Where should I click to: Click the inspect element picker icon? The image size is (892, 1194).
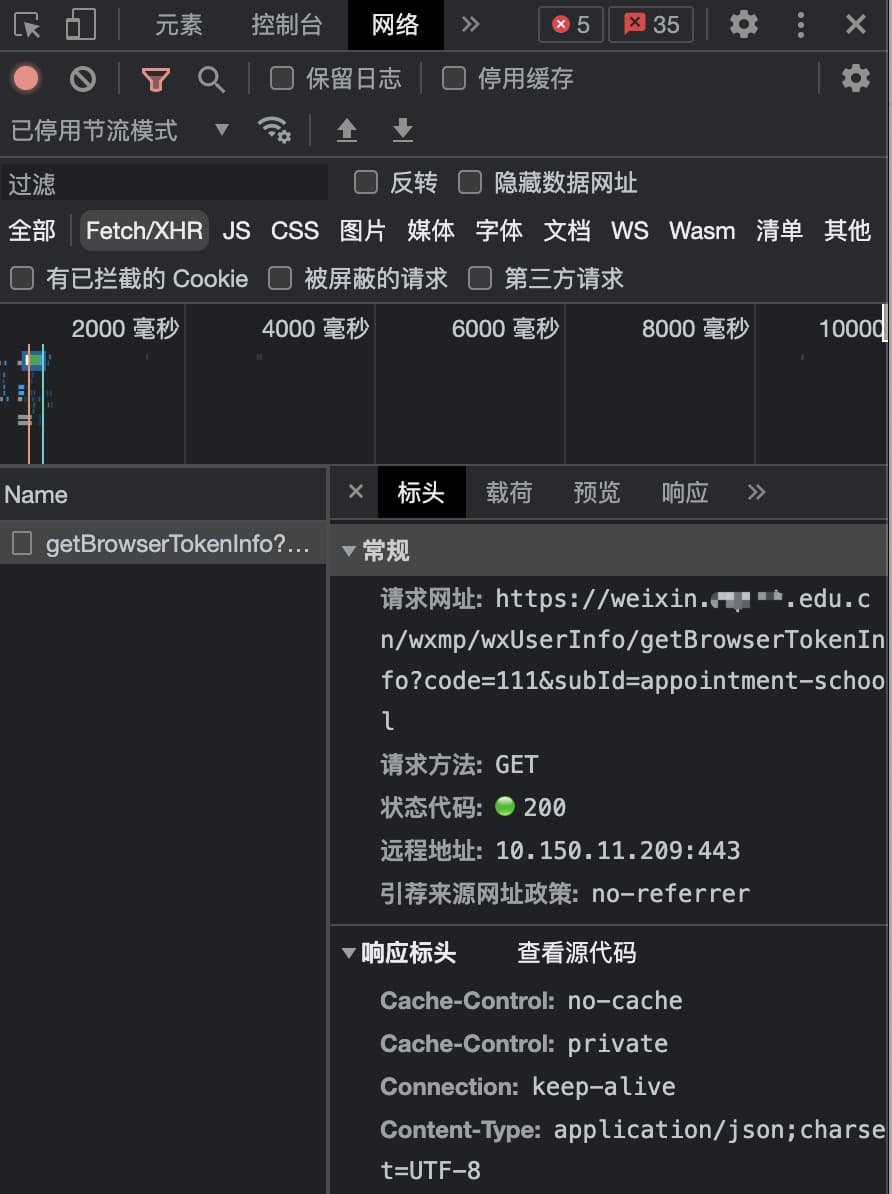28,25
